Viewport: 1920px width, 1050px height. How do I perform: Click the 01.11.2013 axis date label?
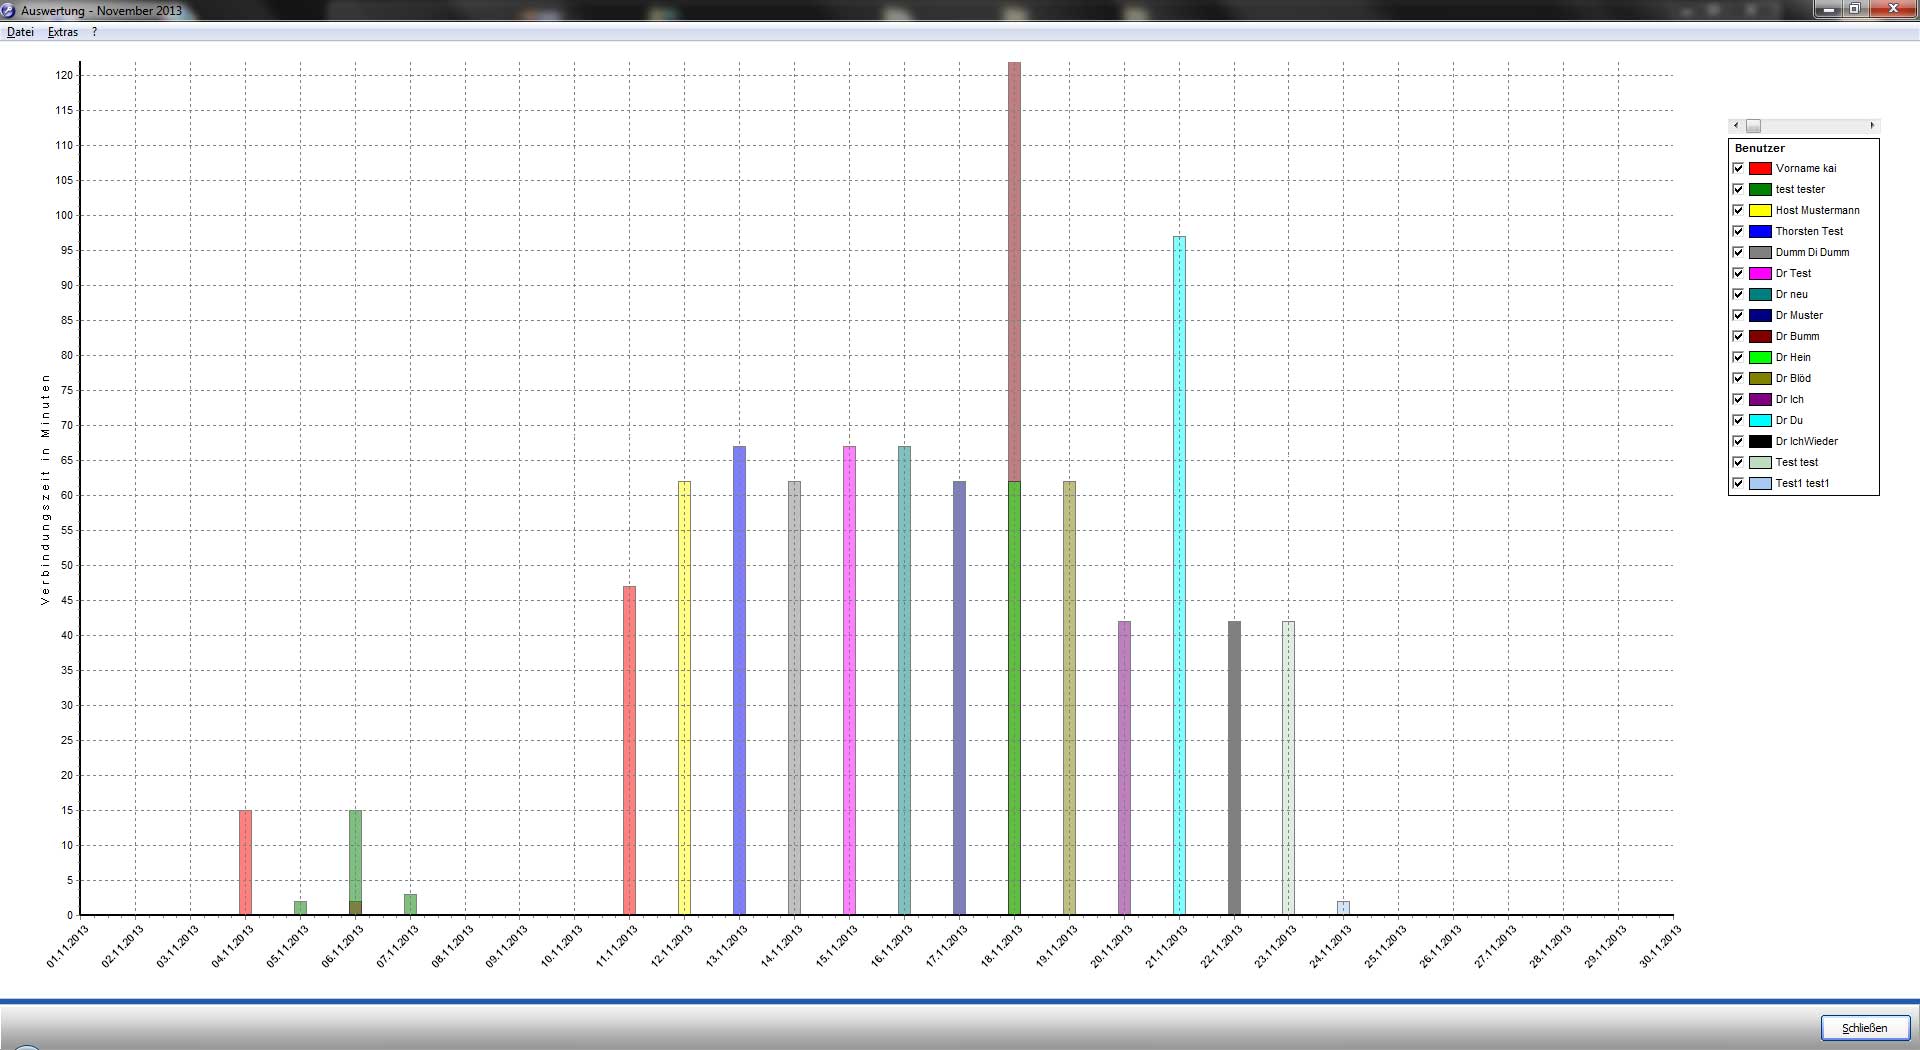(x=67, y=946)
